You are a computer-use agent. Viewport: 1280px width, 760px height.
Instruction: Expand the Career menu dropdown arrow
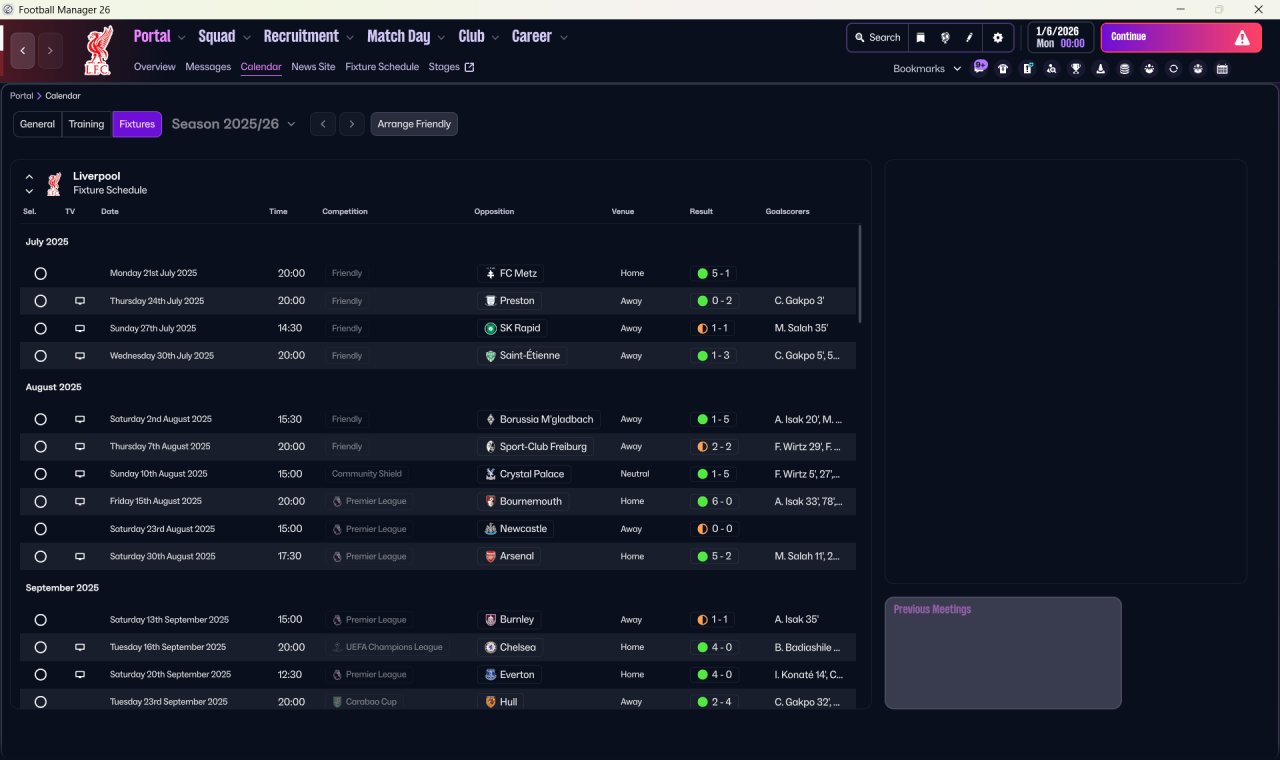point(564,38)
